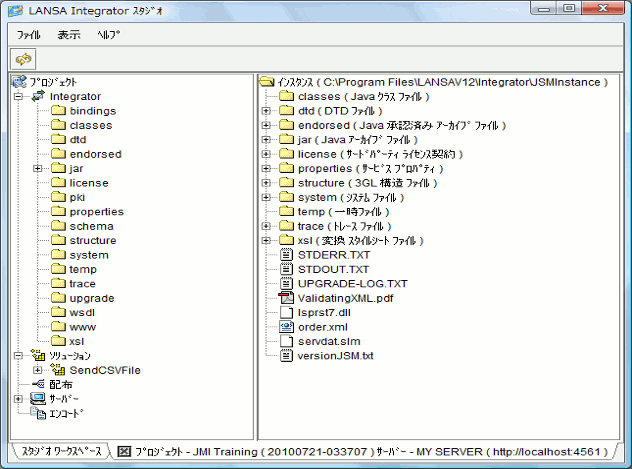The width and height of the screenshot is (632, 469).
Task: Expand the dtd ( DTD ファイル ) folder
Action: [x=266, y=111]
